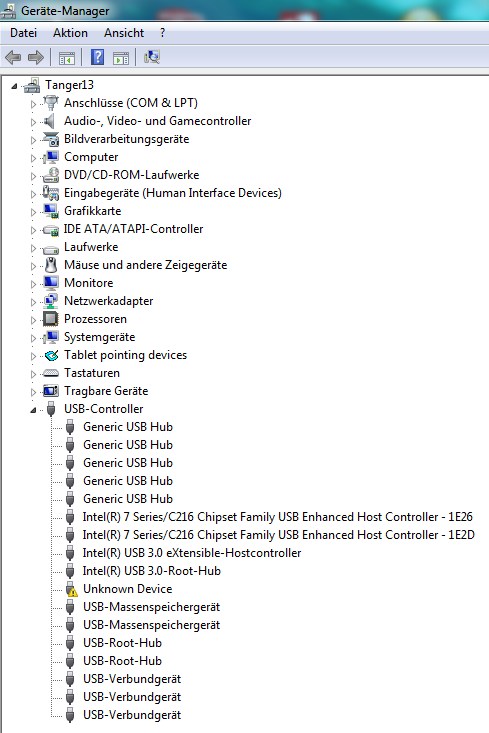The image size is (489, 733).
Task: Click the show/hide console tree icon
Action: click(x=67, y=58)
